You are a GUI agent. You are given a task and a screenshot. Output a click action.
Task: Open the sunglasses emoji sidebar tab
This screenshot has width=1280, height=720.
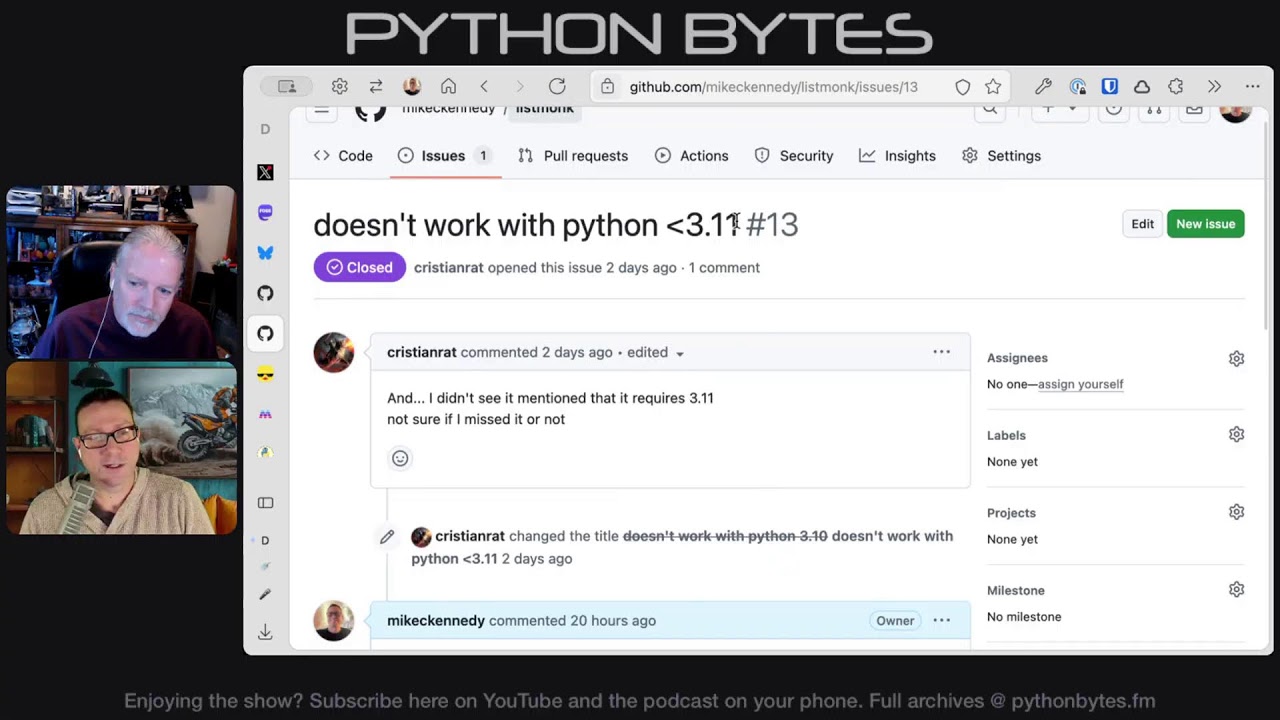tap(265, 374)
